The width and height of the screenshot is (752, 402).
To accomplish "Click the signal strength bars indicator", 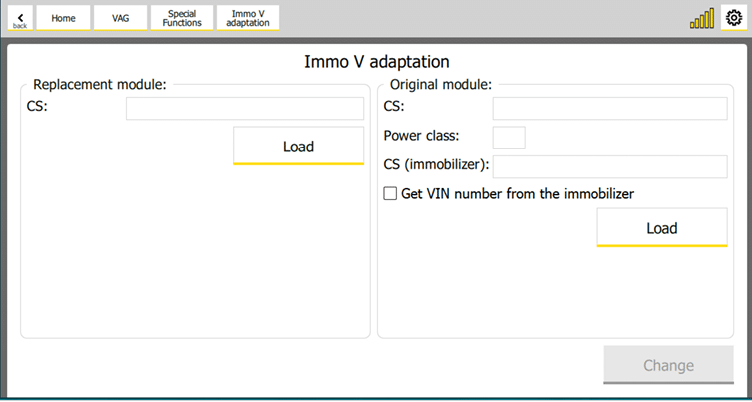I will pos(702,18).
